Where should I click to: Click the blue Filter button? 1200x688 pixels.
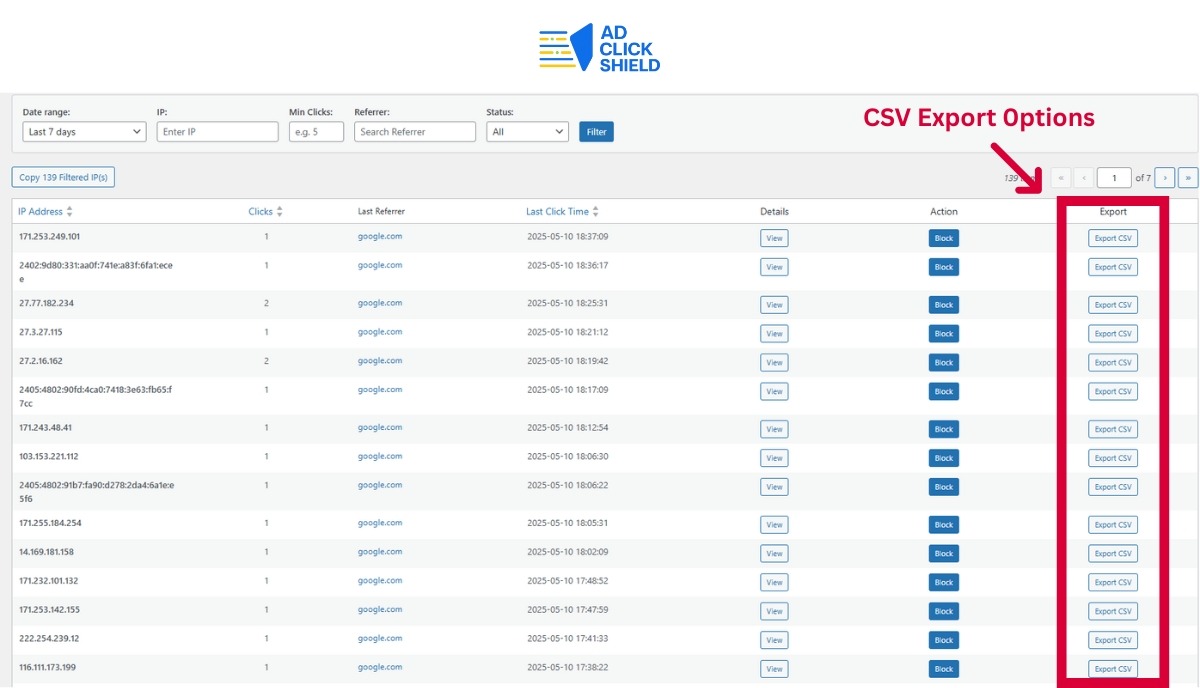(x=596, y=131)
